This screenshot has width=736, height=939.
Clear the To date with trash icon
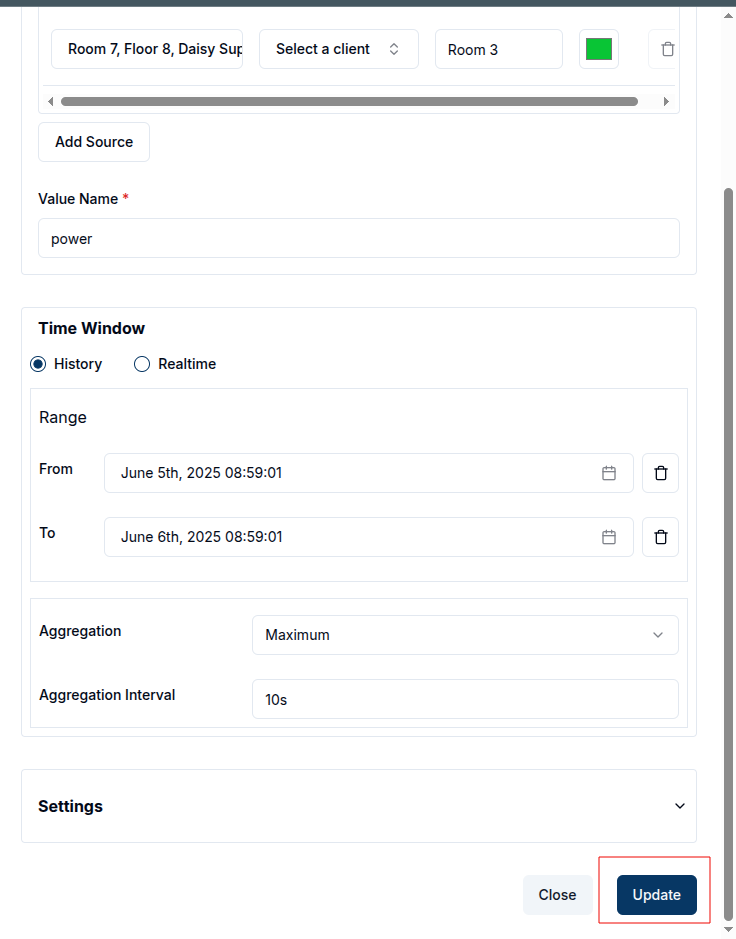coord(660,537)
